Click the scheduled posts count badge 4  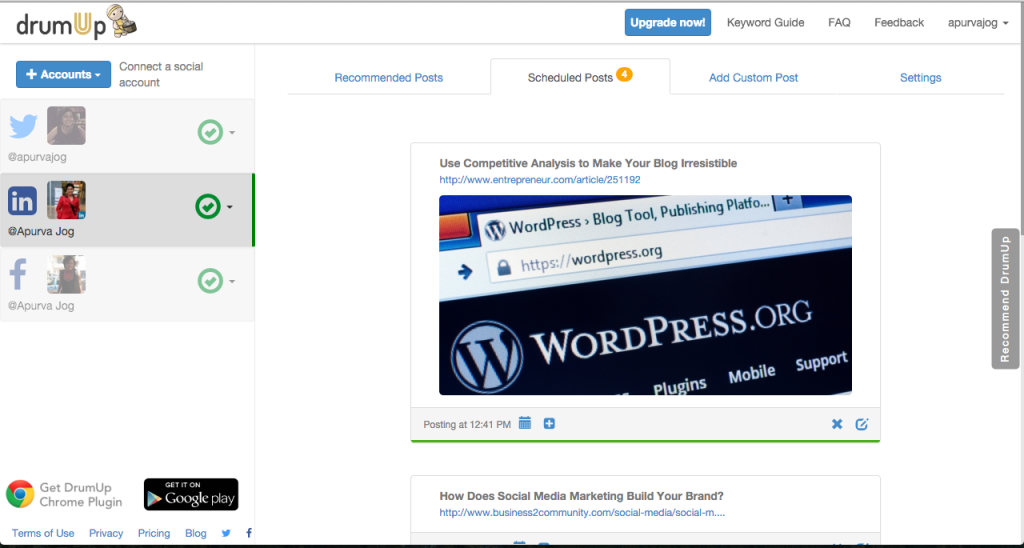624,74
